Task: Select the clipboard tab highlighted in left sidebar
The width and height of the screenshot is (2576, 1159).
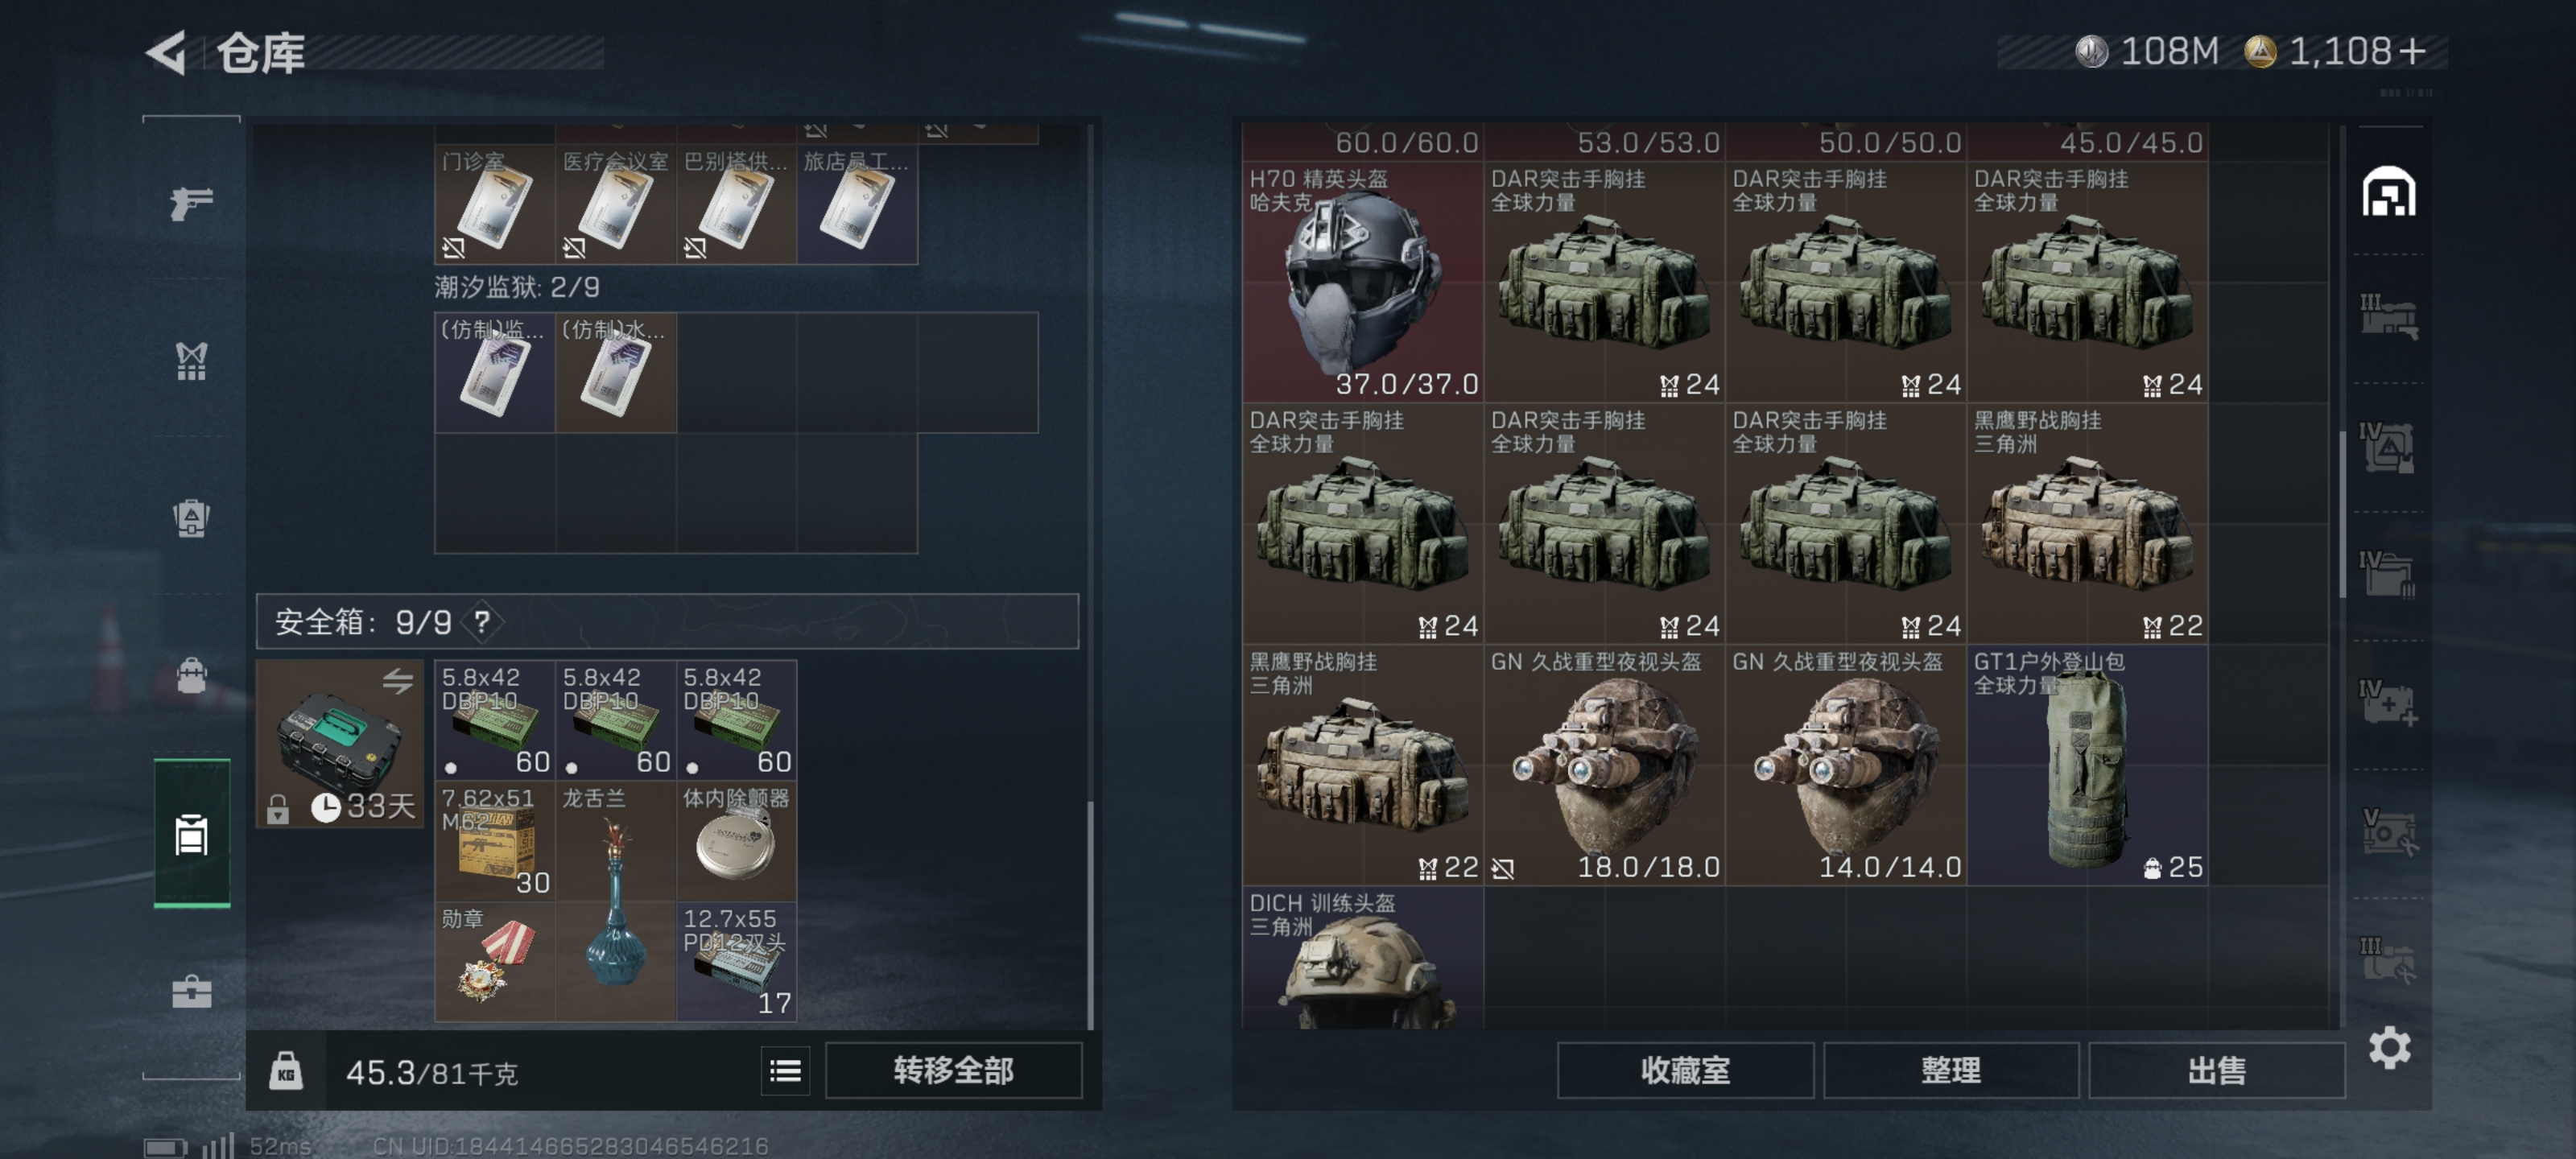Action: point(191,833)
